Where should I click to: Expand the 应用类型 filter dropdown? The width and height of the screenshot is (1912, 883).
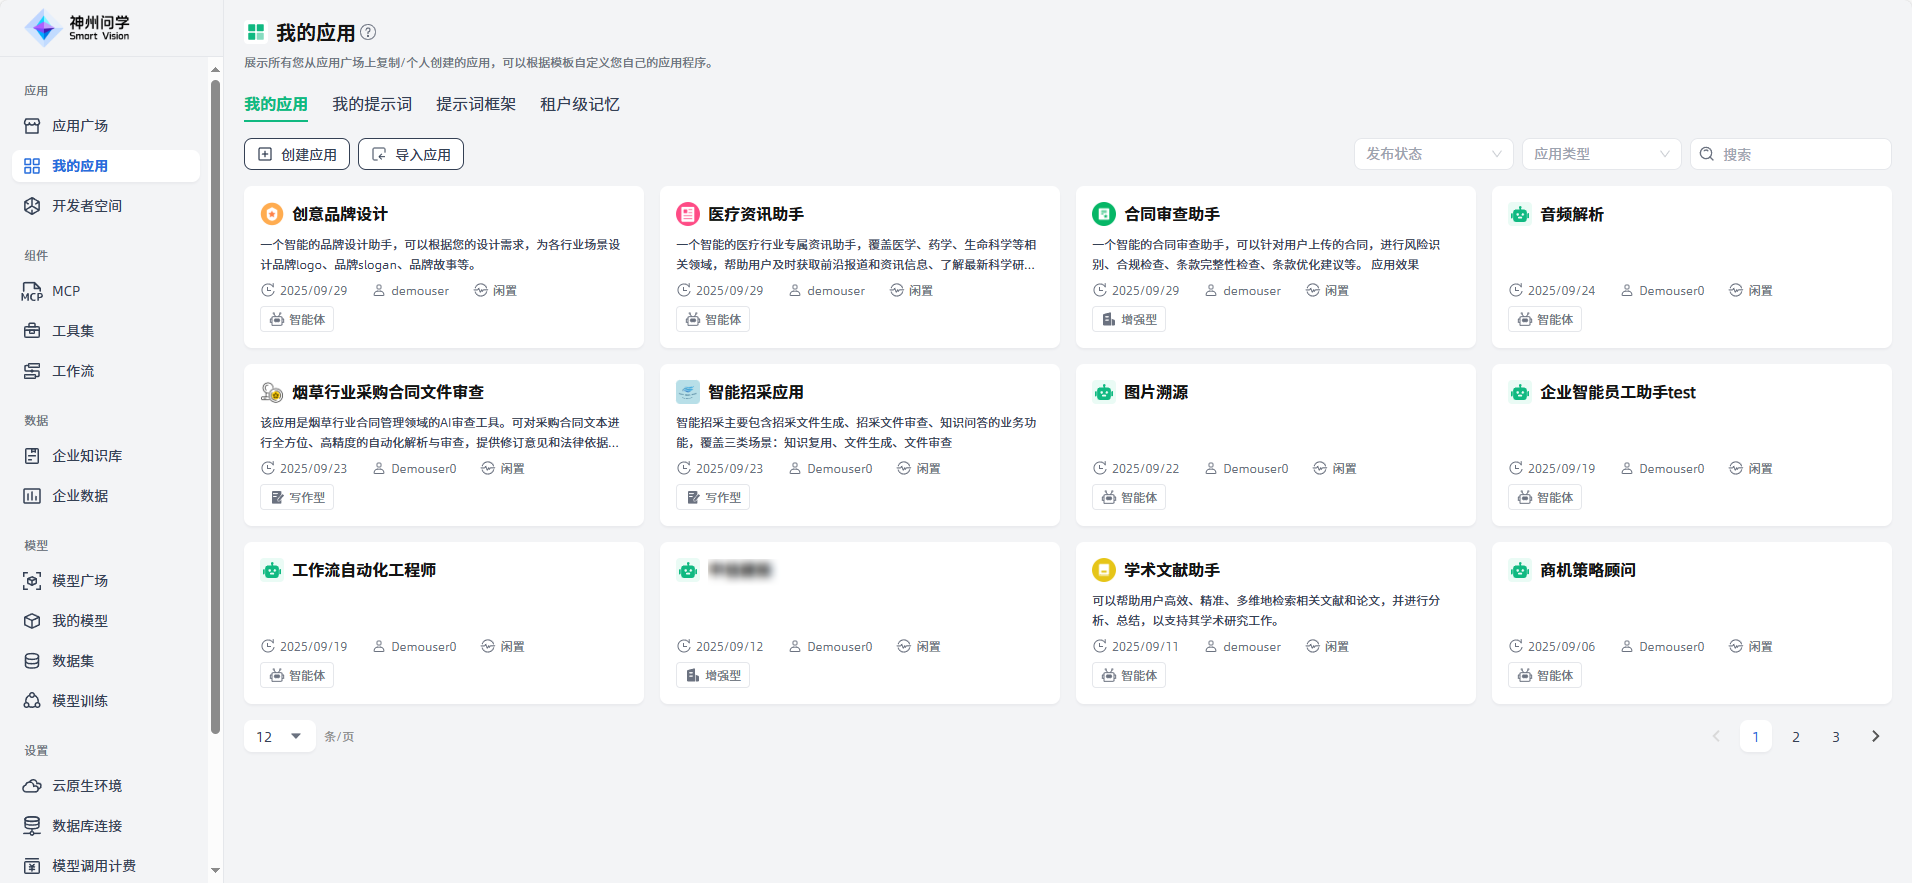pyautogui.click(x=1601, y=154)
